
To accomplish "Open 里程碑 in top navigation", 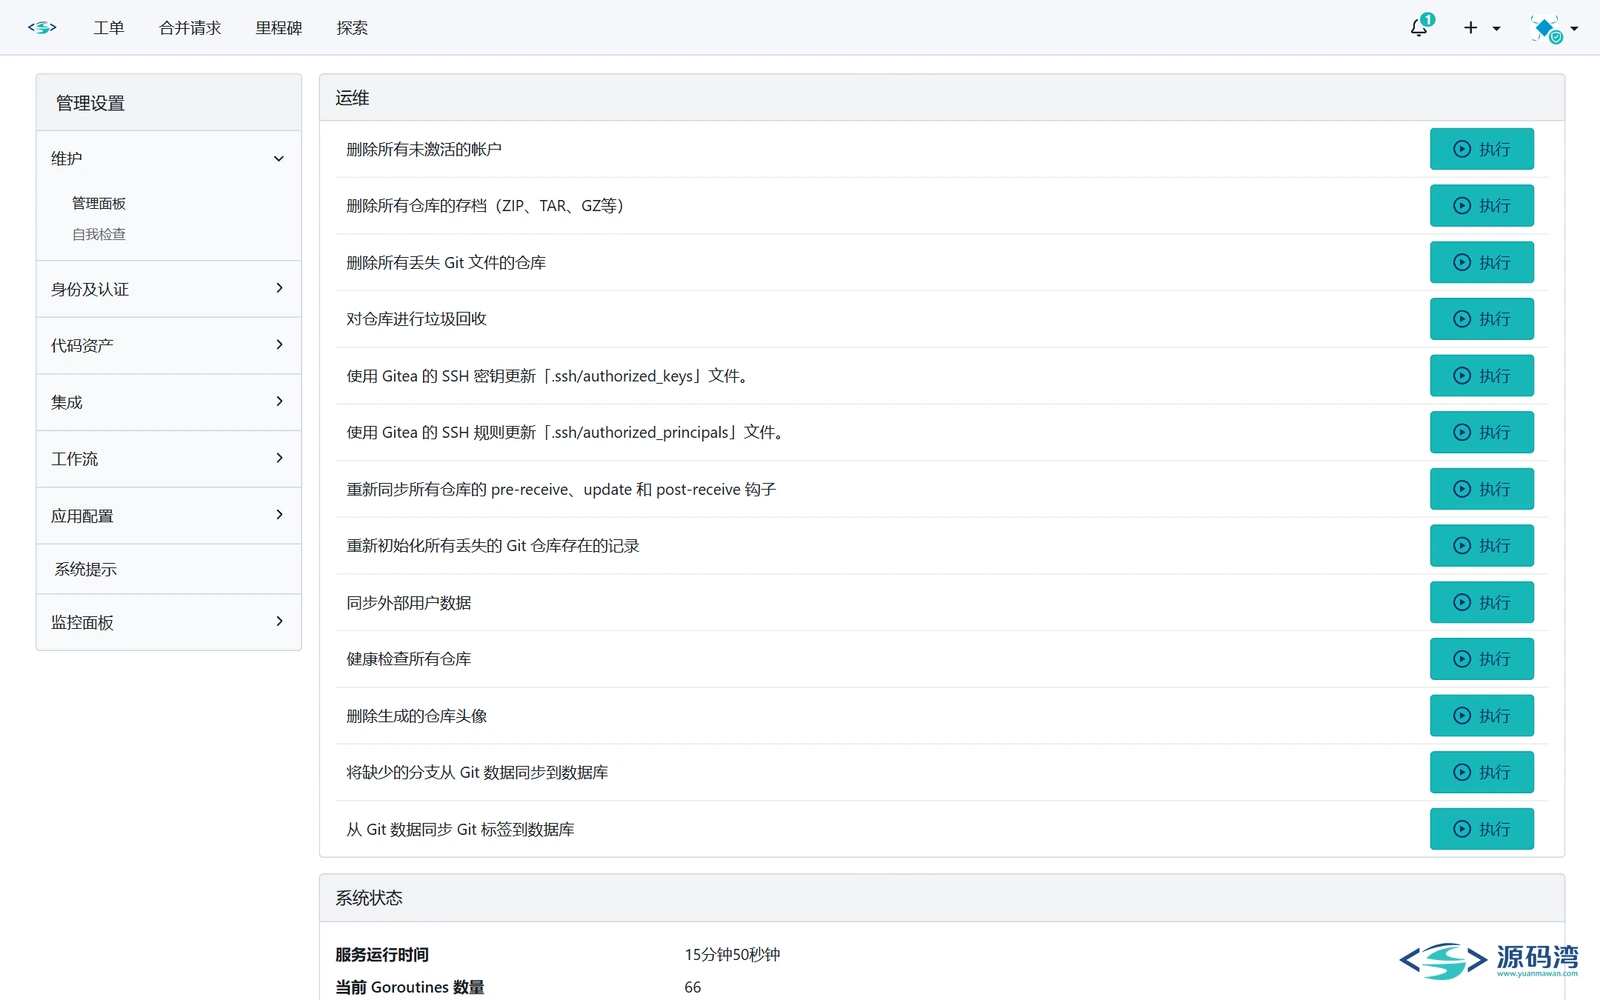I will pyautogui.click(x=278, y=28).
